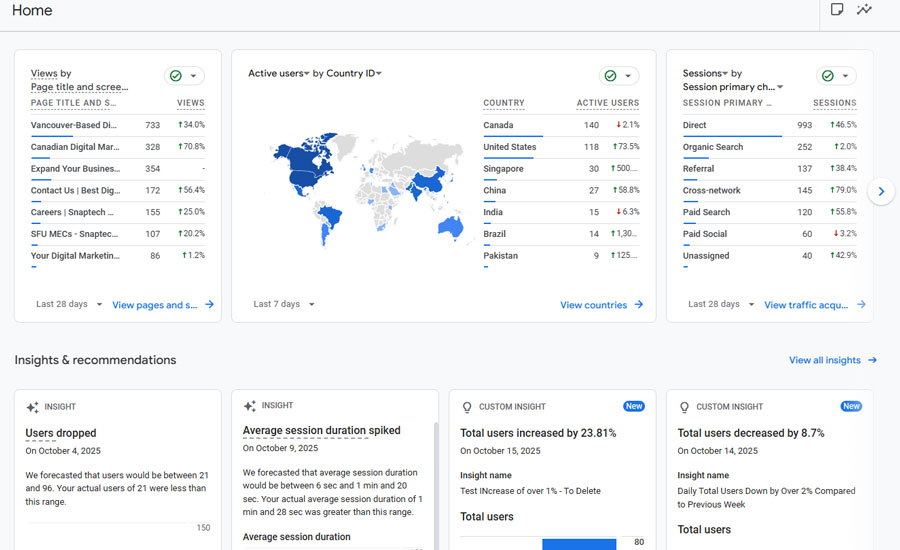The height and width of the screenshot is (550, 900).
Task: Click Australia on the world map
Action: (451, 227)
